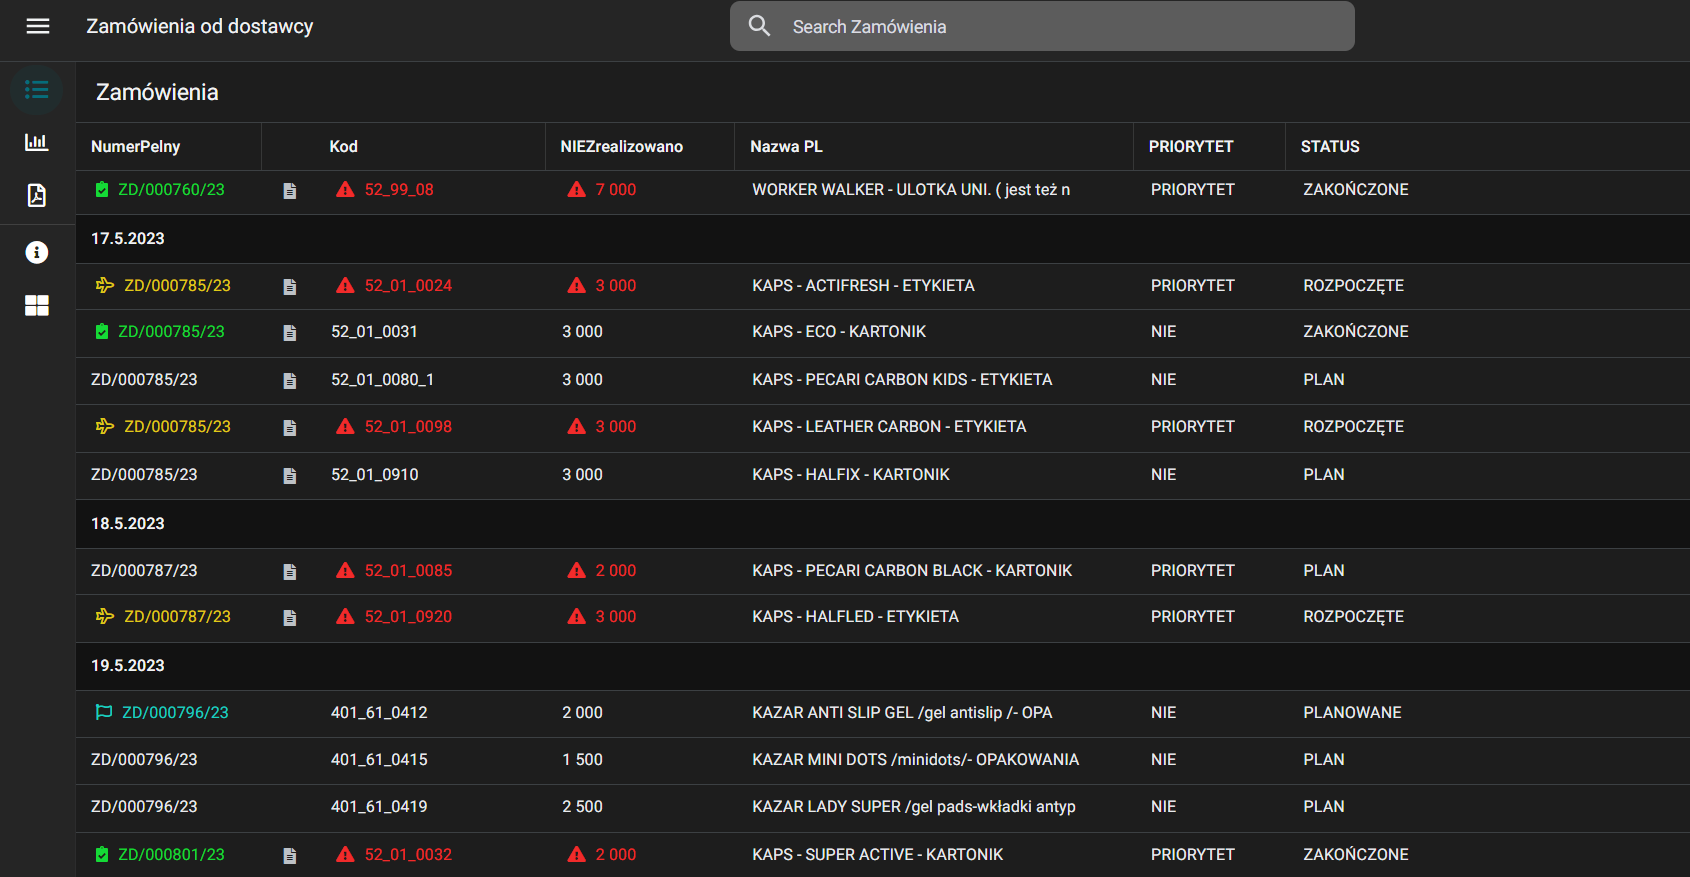The width and height of the screenshot is (1690, 877).
Task: Open document icon for 52_99_08 row
Action: (290, 191)
